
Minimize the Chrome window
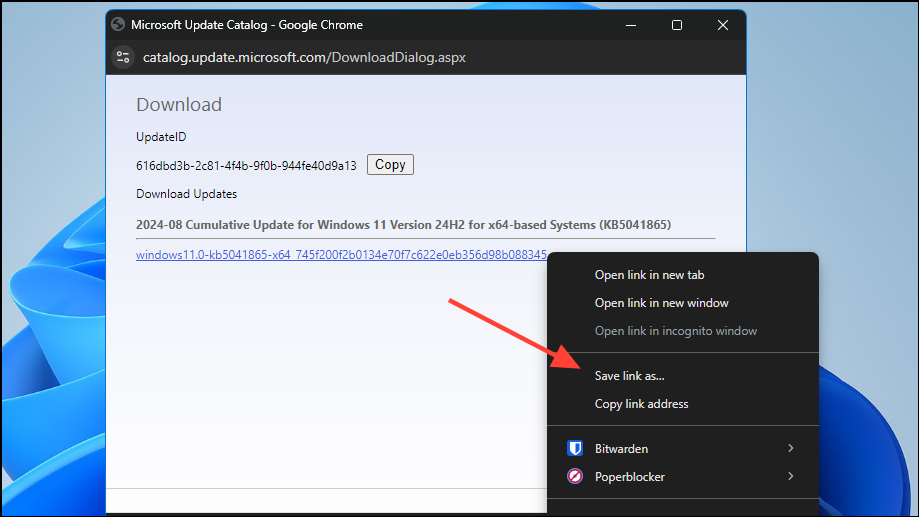click(631, 25)
